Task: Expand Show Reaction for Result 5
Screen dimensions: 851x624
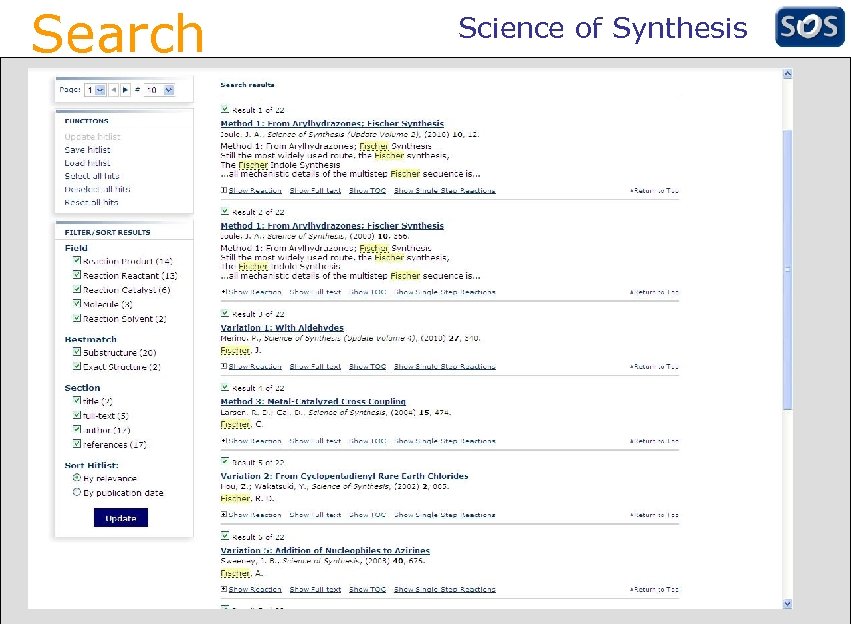Action: click(x=252, y=514)
